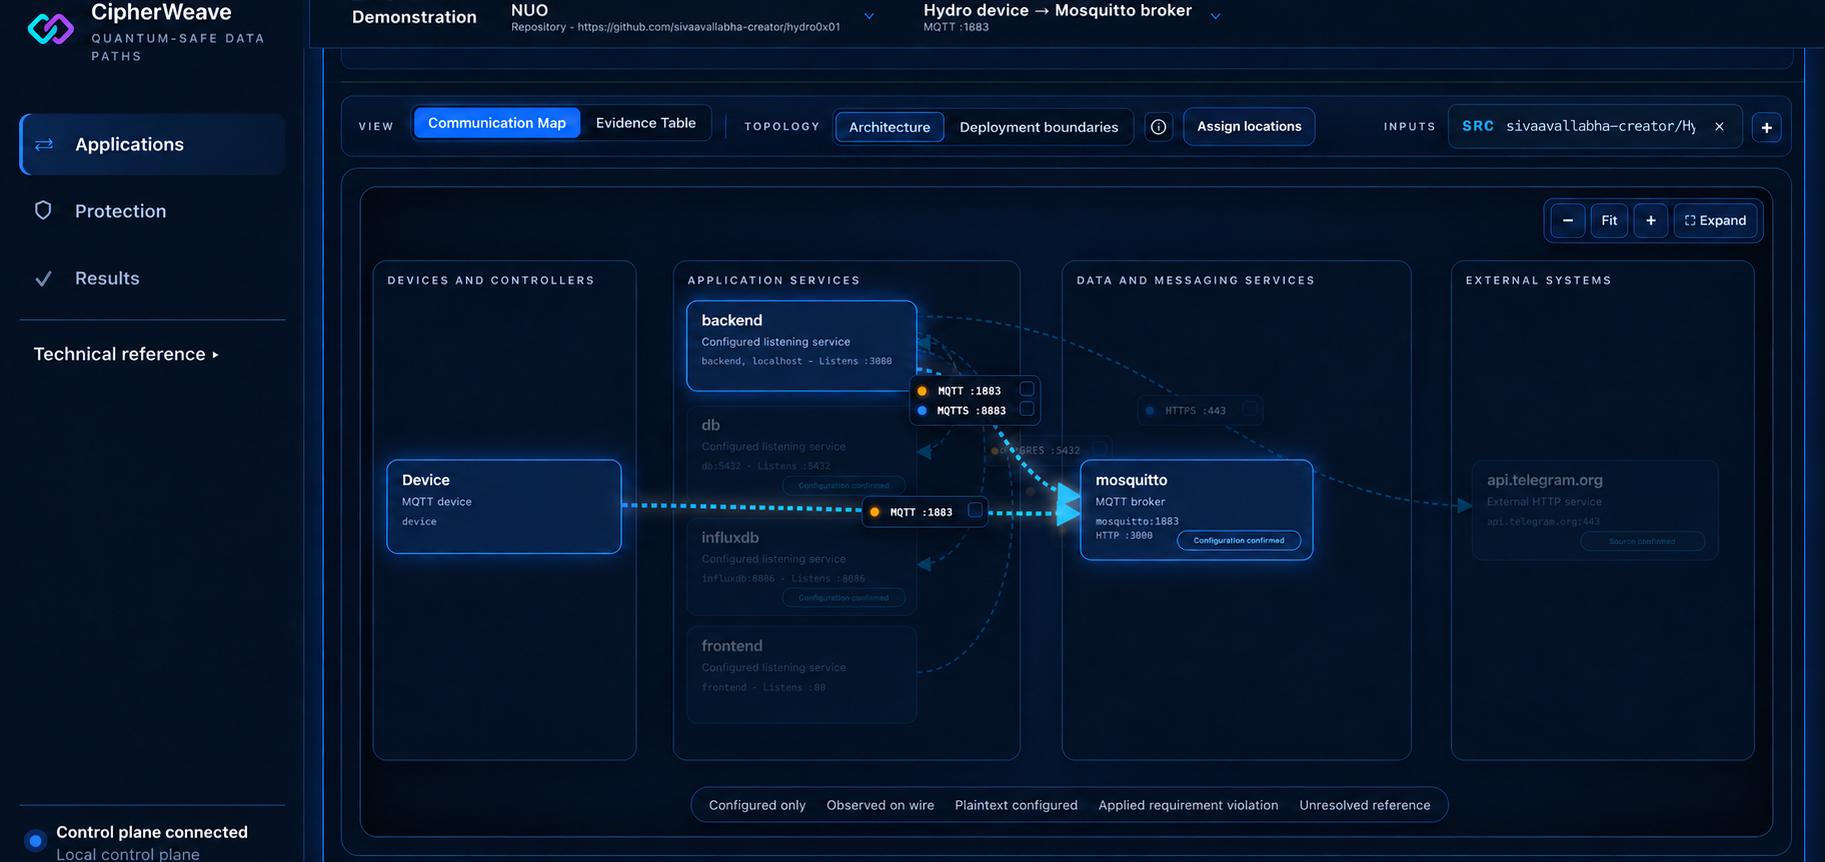Add a new input with the plus button
This screenshot has width=1825, height=862.
pos(1766,127)
